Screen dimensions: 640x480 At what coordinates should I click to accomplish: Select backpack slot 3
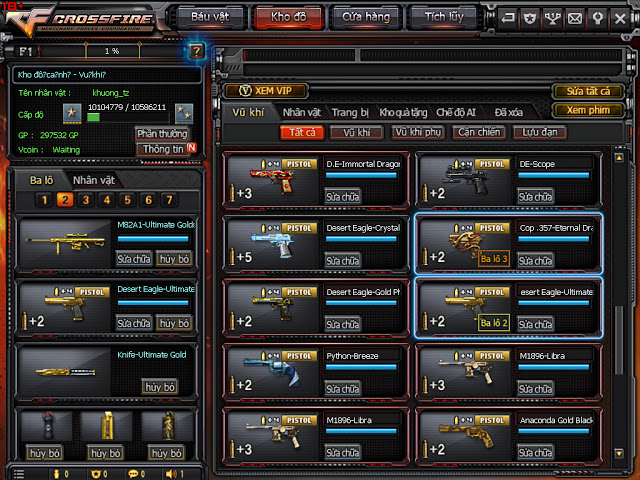tap(86, 200)
